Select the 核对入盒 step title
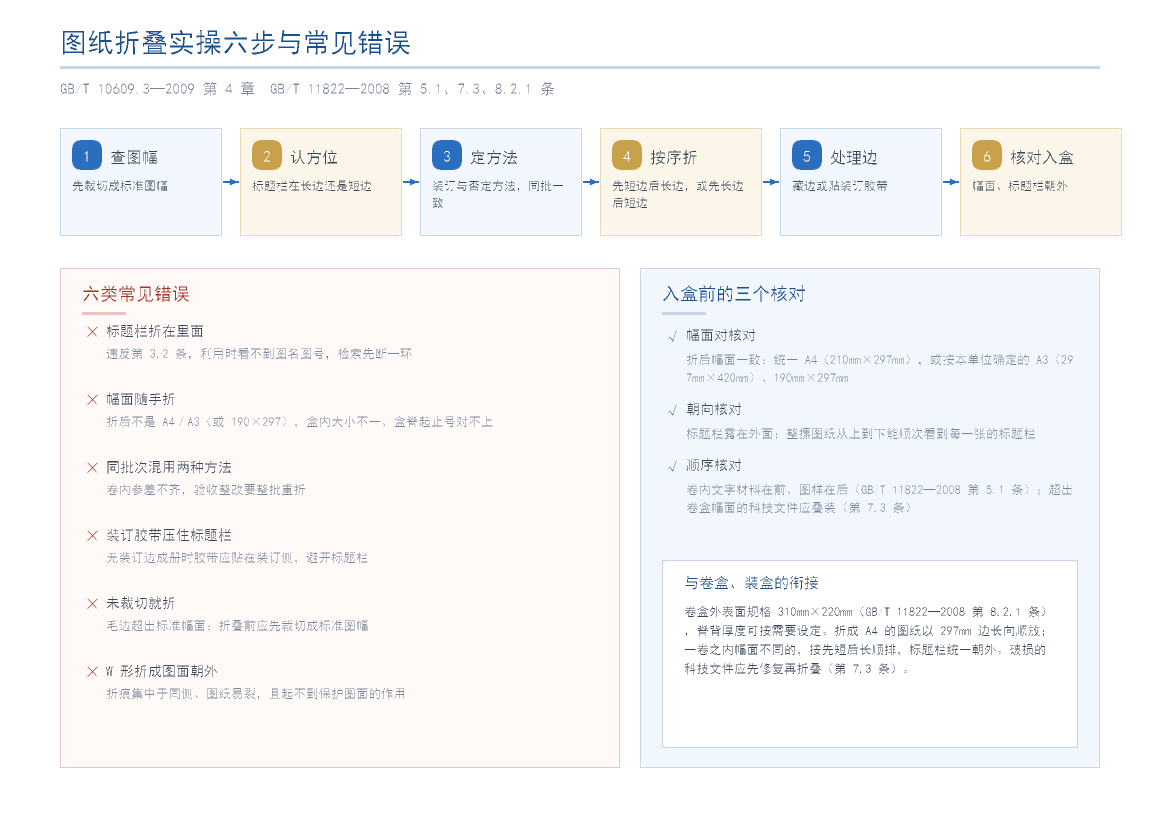1160x820 pixels. pyautogui.click(x=1042, y=157)
